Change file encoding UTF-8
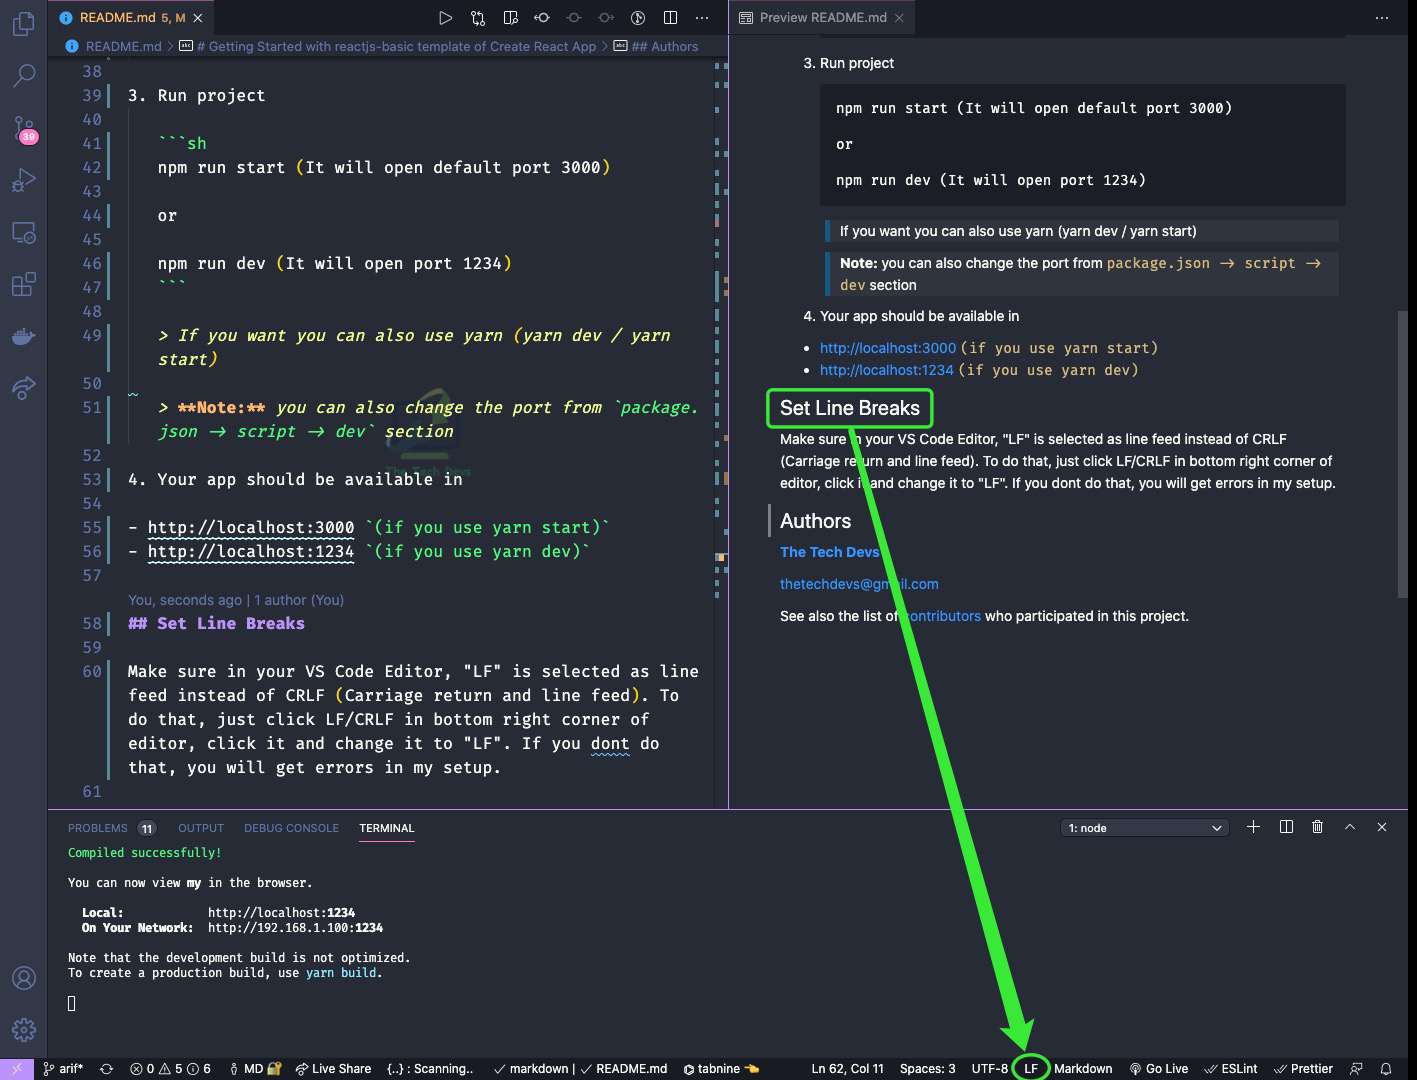This screenshot has height=1080, width=1417. click(x=990, y=1069)
